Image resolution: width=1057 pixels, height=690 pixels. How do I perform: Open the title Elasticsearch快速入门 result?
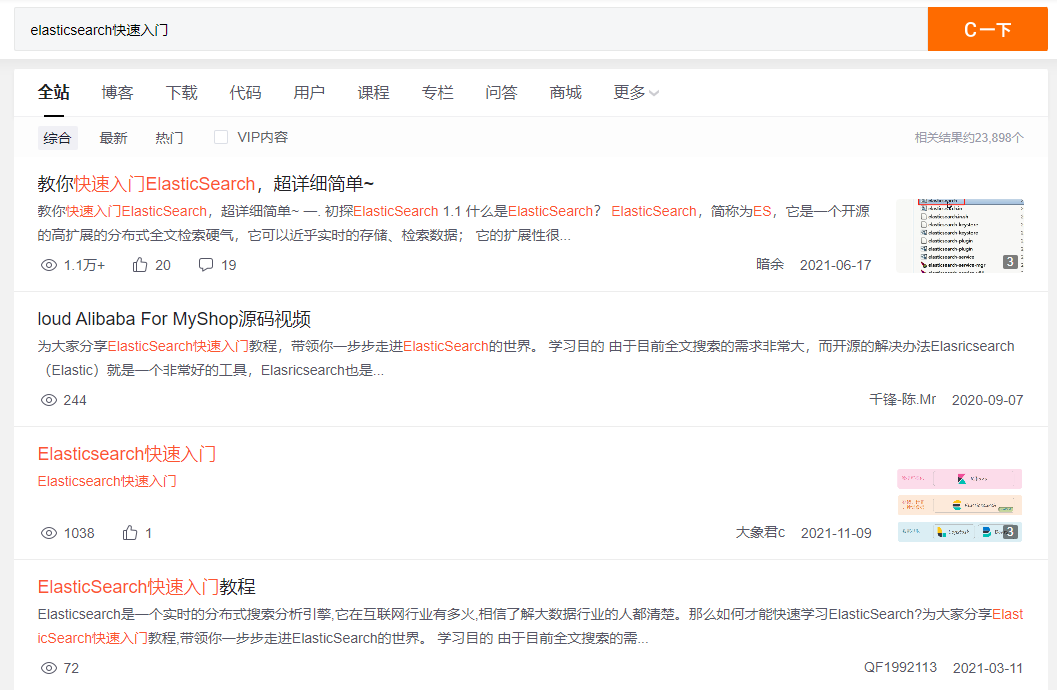pos(127,453)
